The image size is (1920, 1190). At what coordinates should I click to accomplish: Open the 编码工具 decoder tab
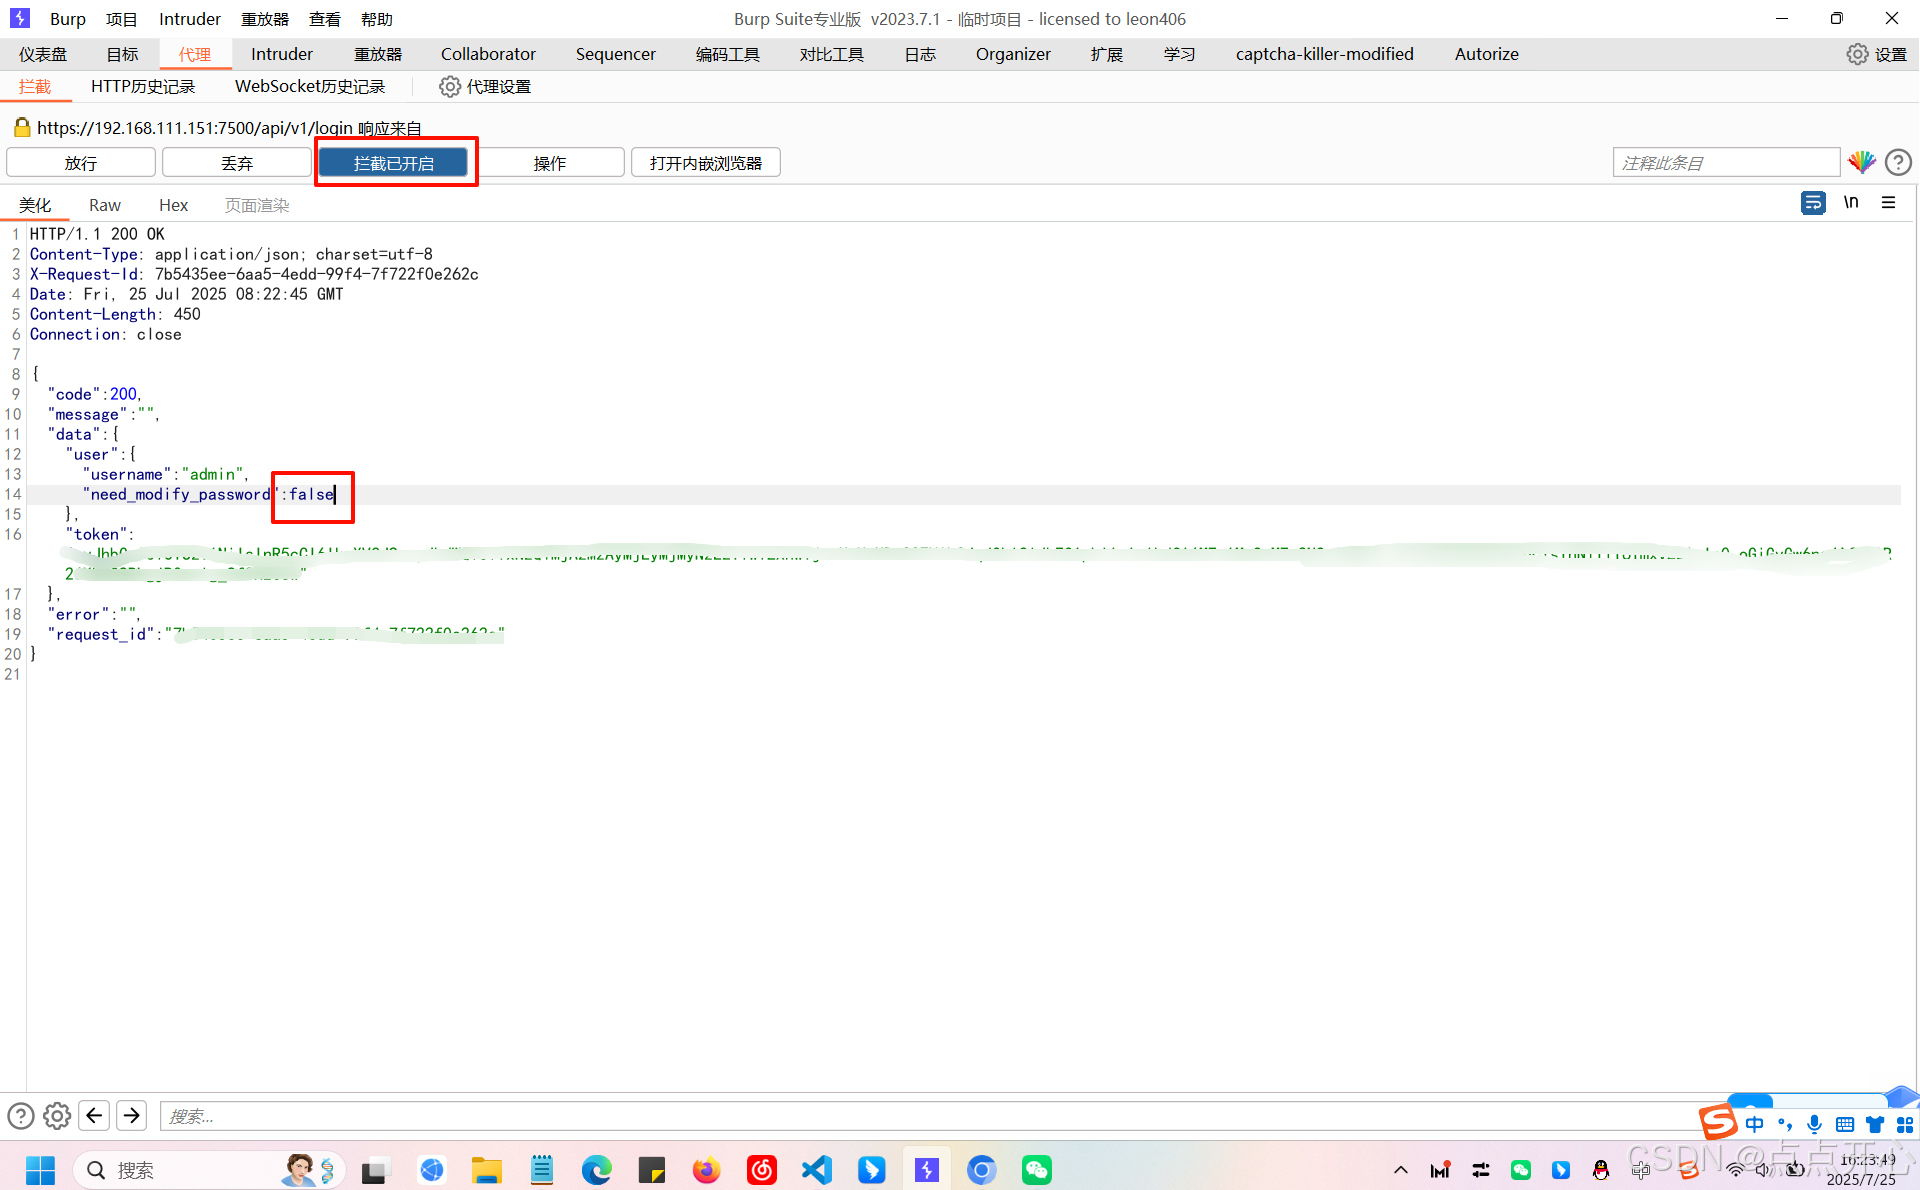(728, 54)
